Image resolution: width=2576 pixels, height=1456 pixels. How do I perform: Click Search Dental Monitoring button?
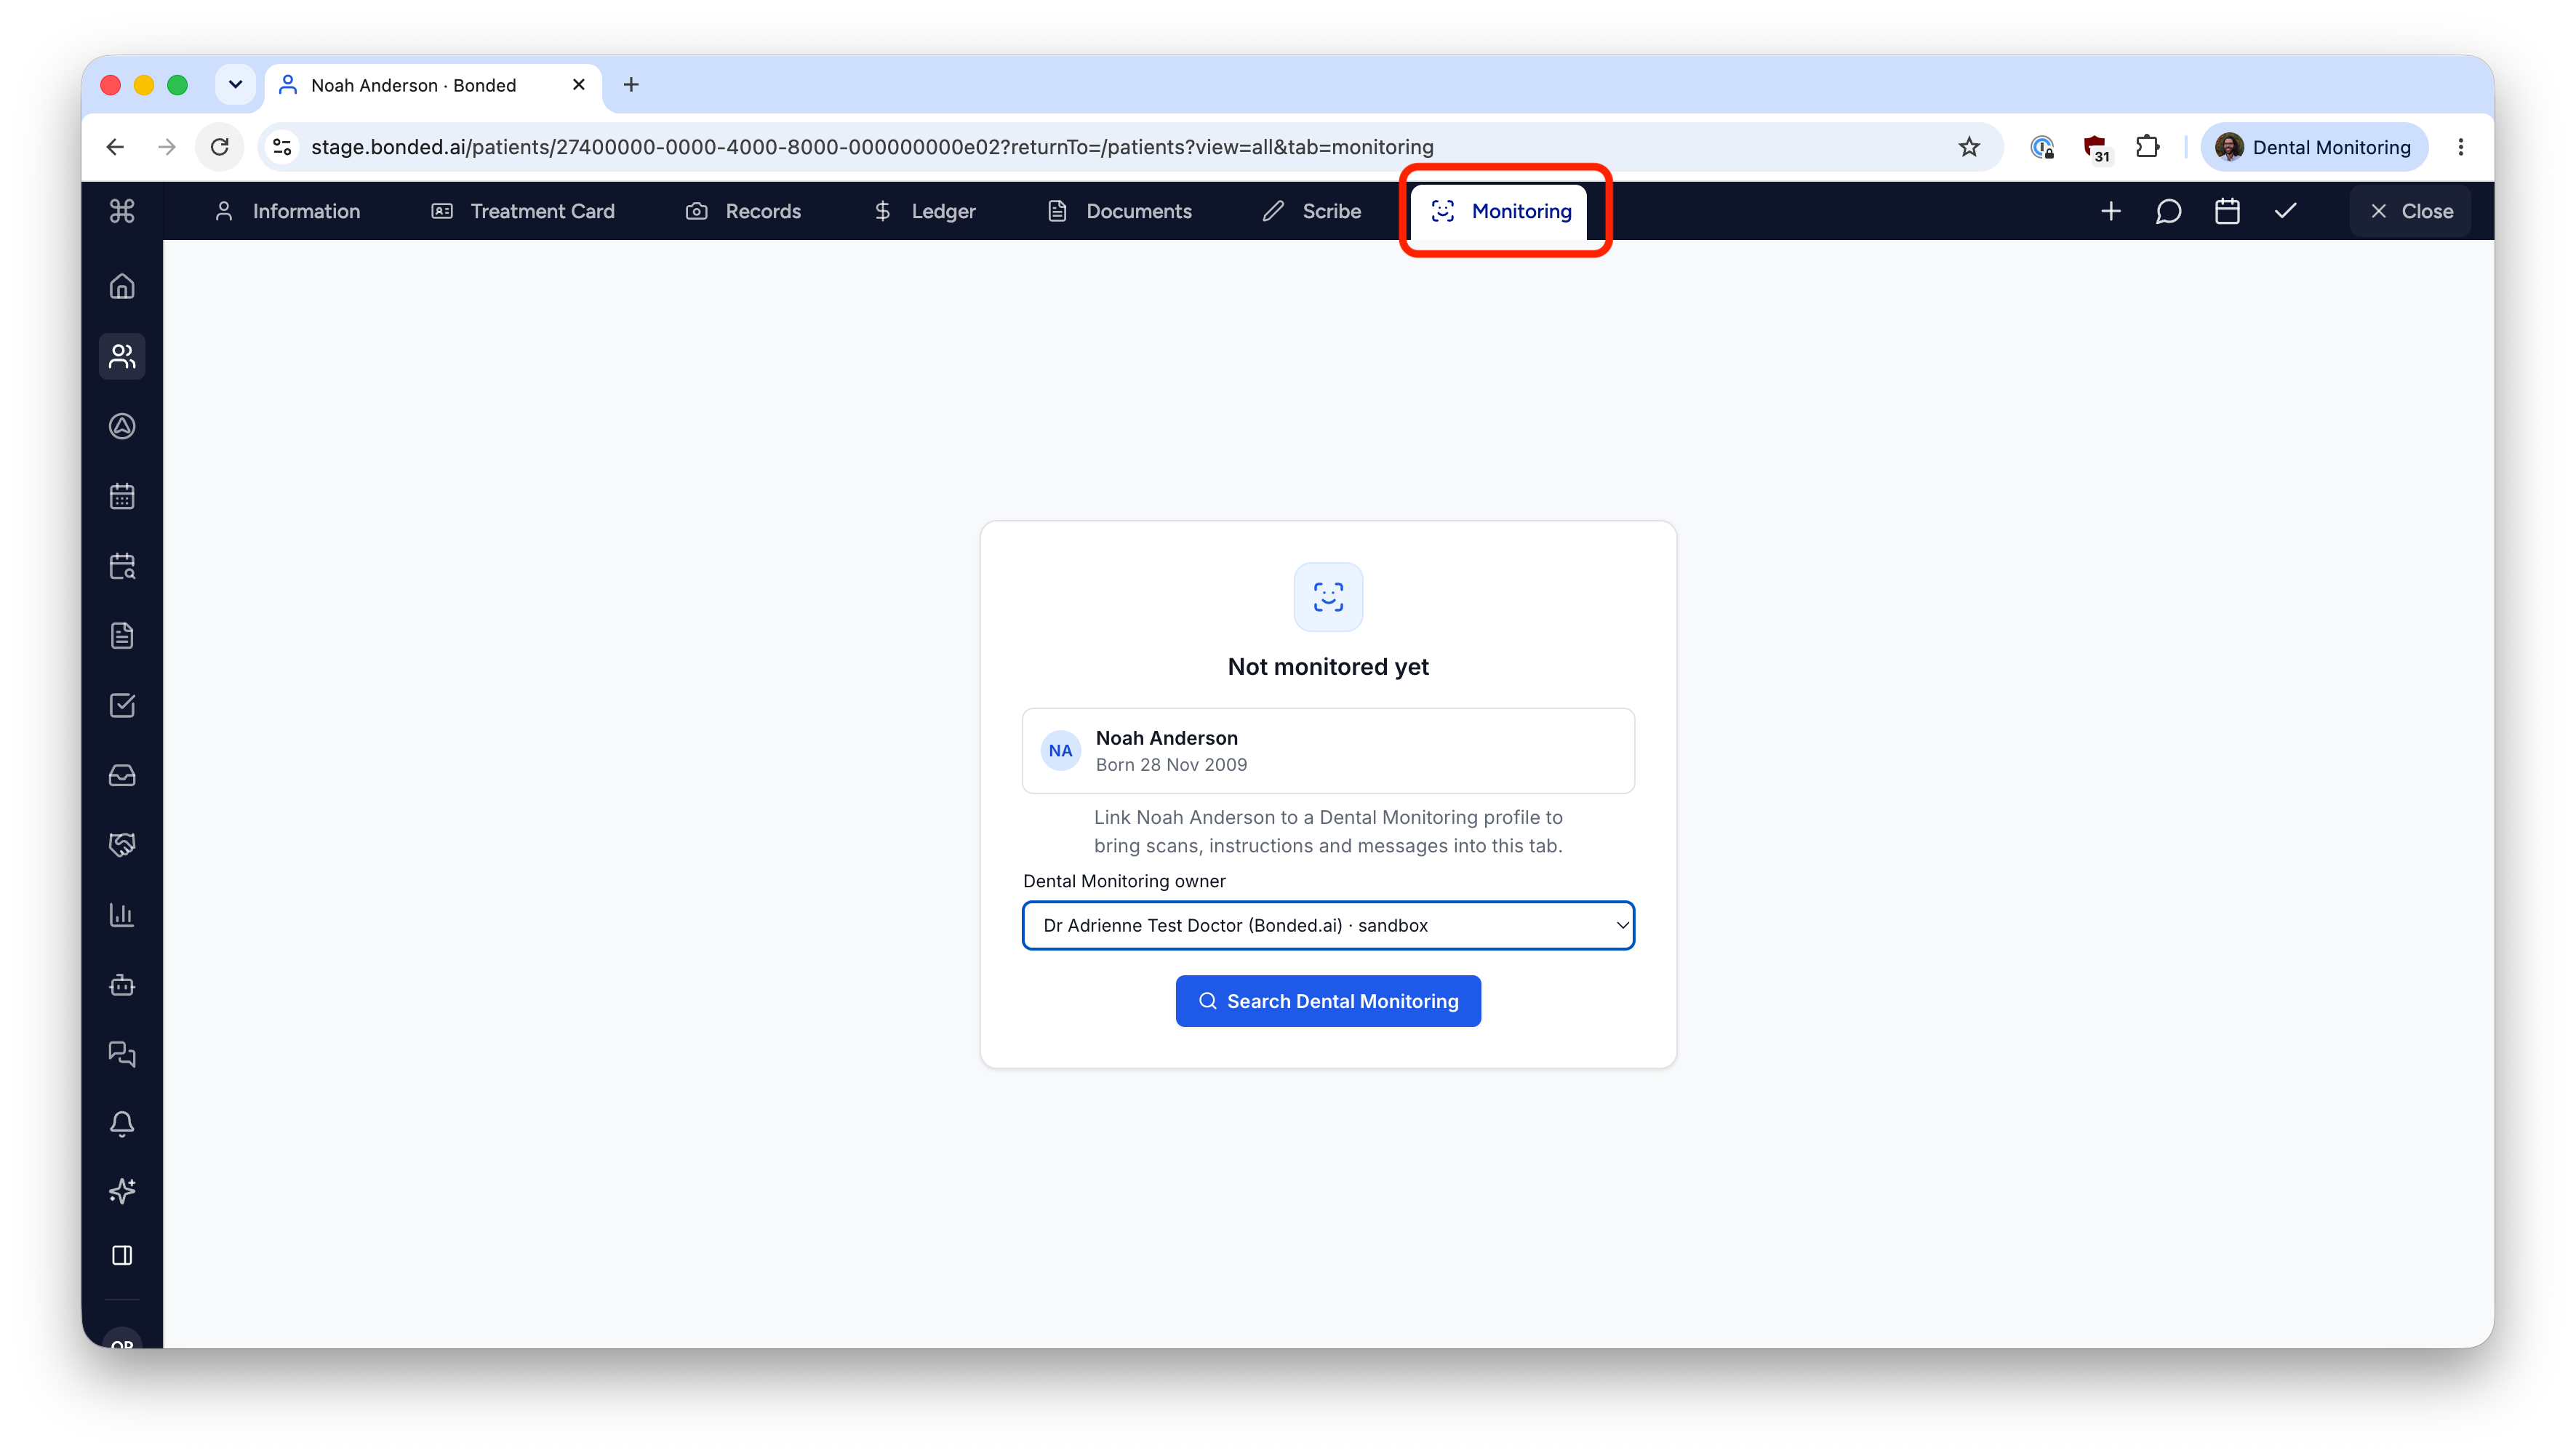click(1328, 1001)
